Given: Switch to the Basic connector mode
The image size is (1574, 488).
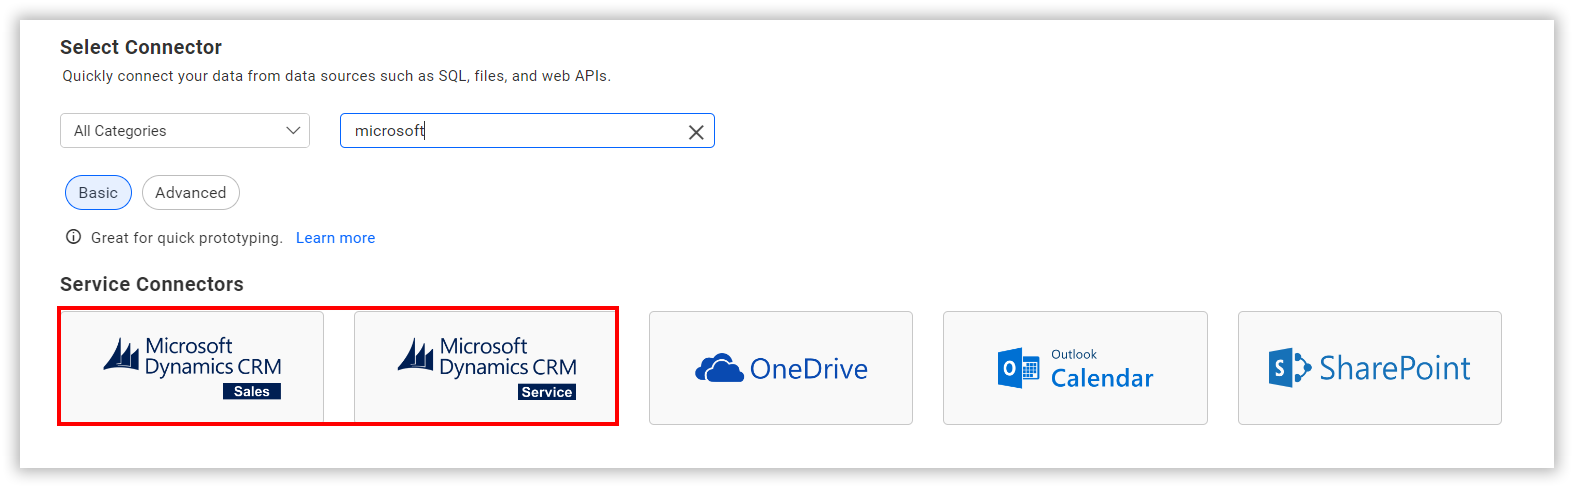Looking at the screenshot, I should coord(98,193).
